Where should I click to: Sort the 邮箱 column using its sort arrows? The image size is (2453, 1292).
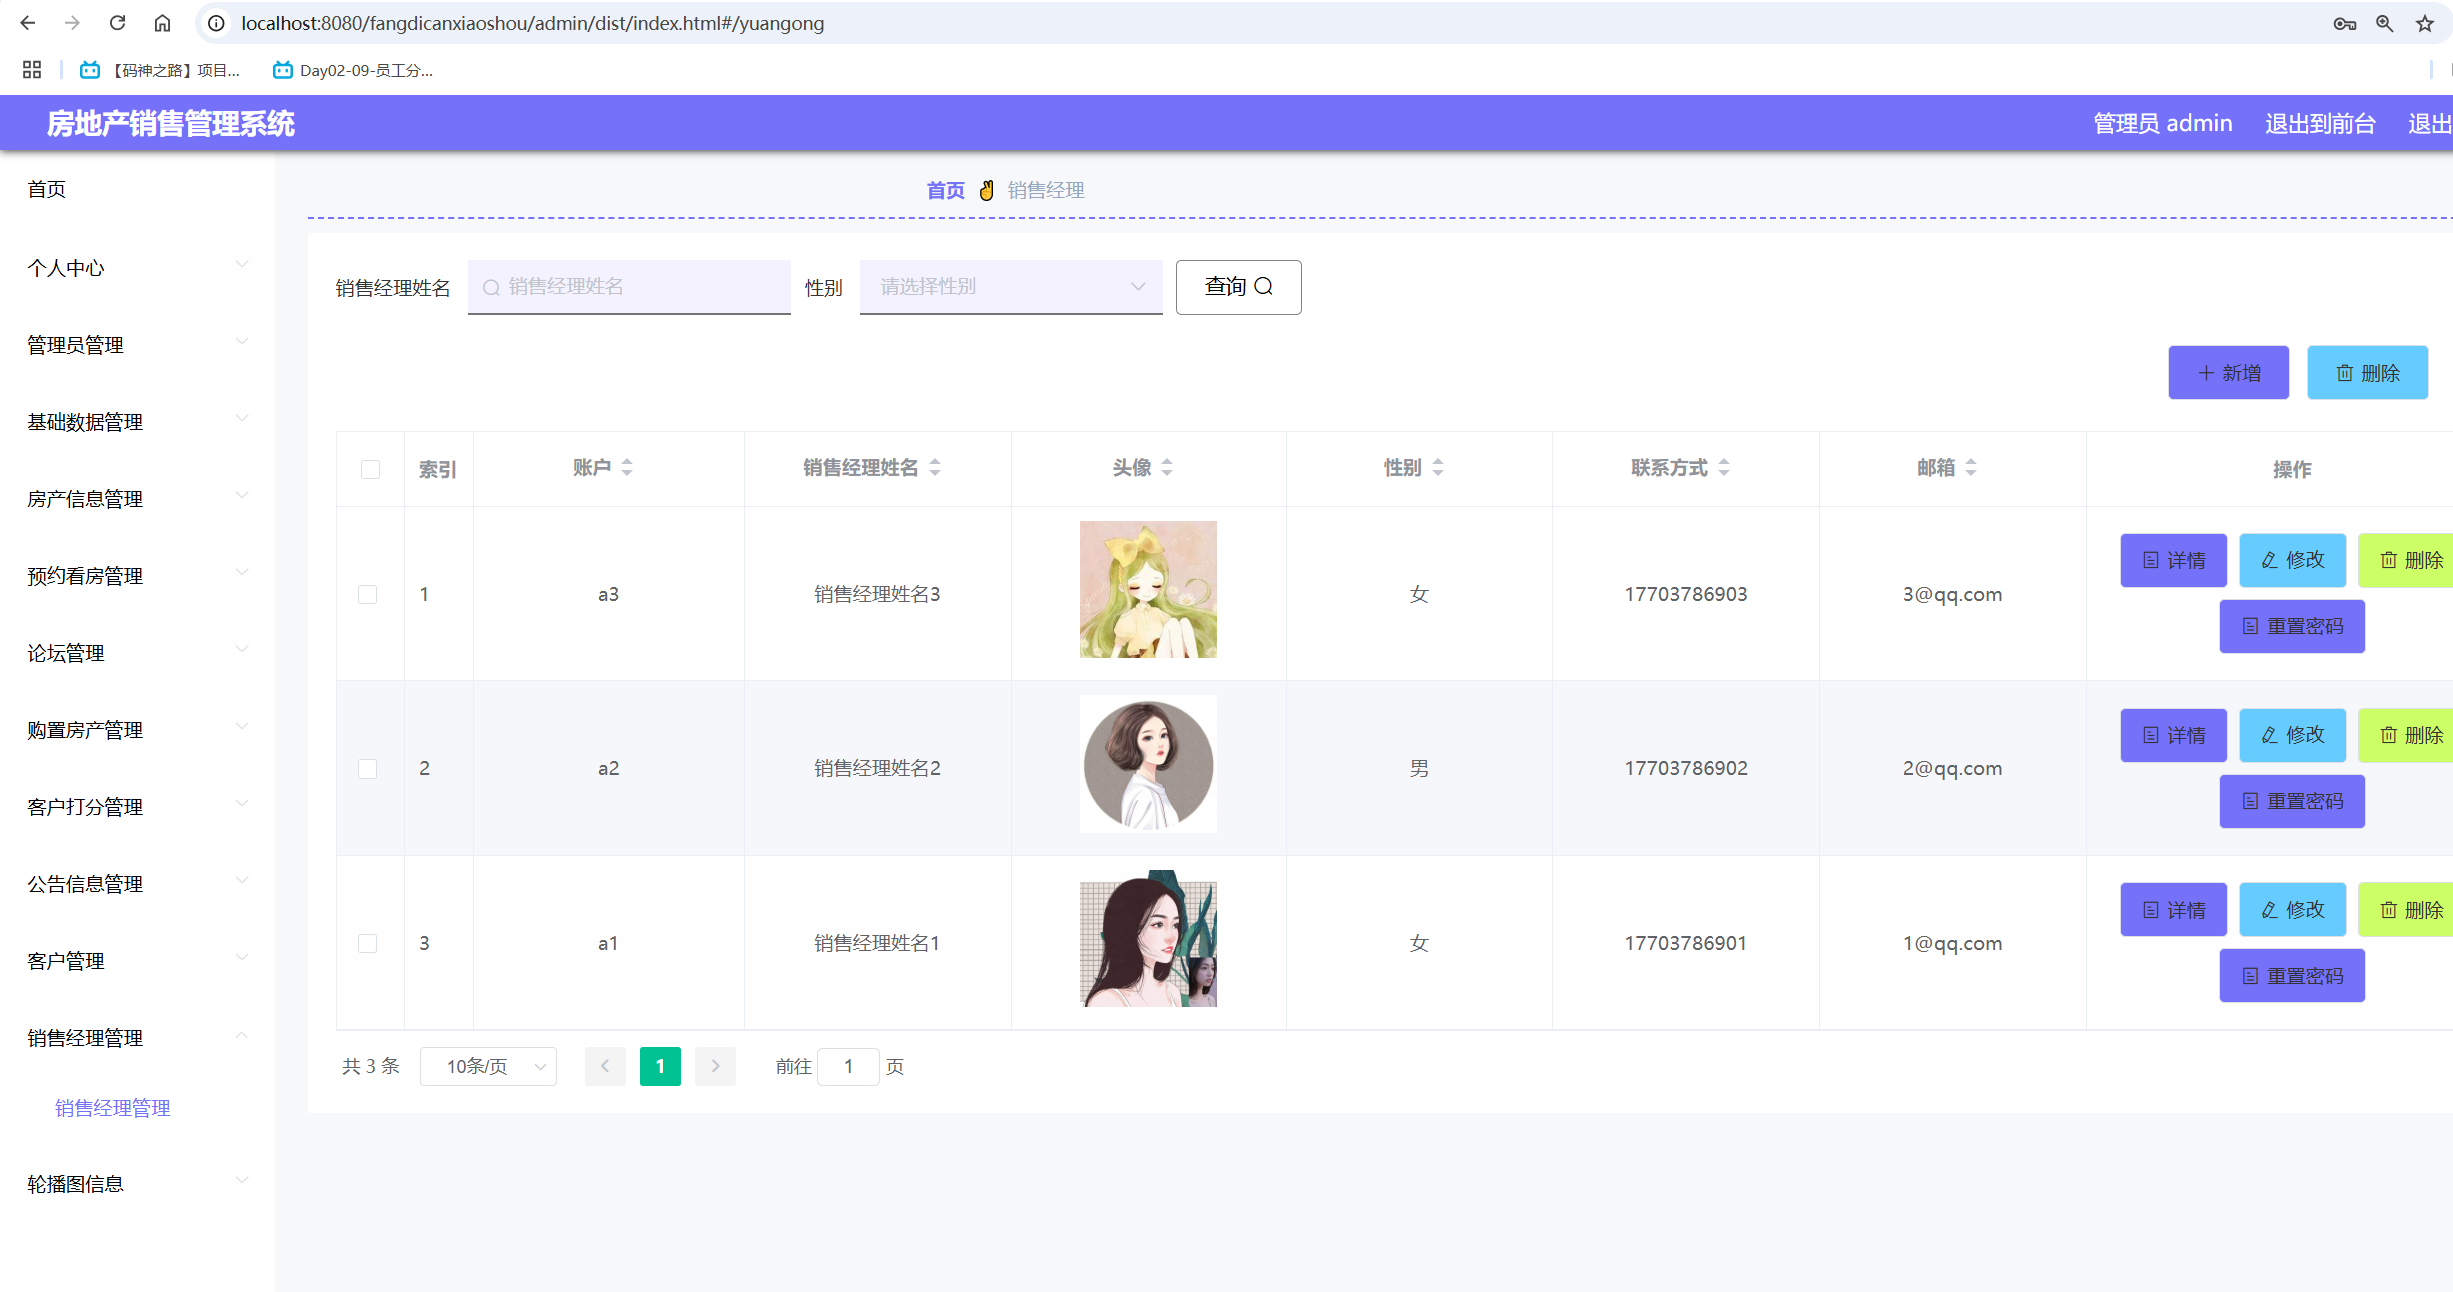[1970, 466]
